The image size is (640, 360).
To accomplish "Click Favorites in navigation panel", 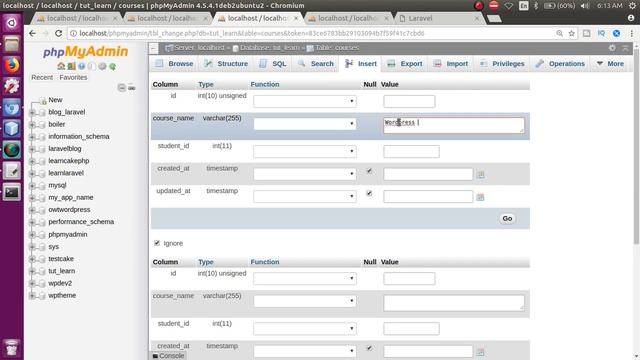I will click(73, 77).
